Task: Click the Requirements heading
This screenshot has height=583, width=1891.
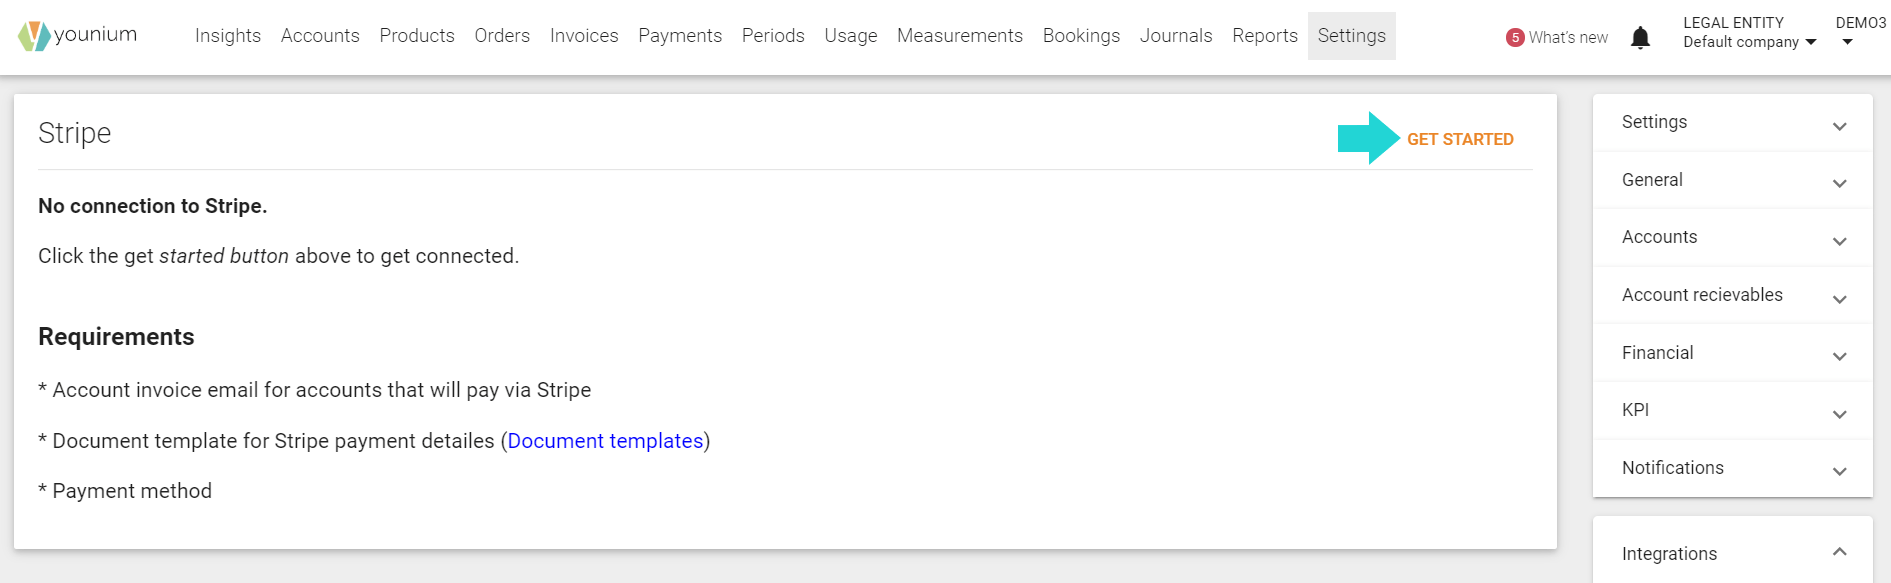Action: click(116, 337)
